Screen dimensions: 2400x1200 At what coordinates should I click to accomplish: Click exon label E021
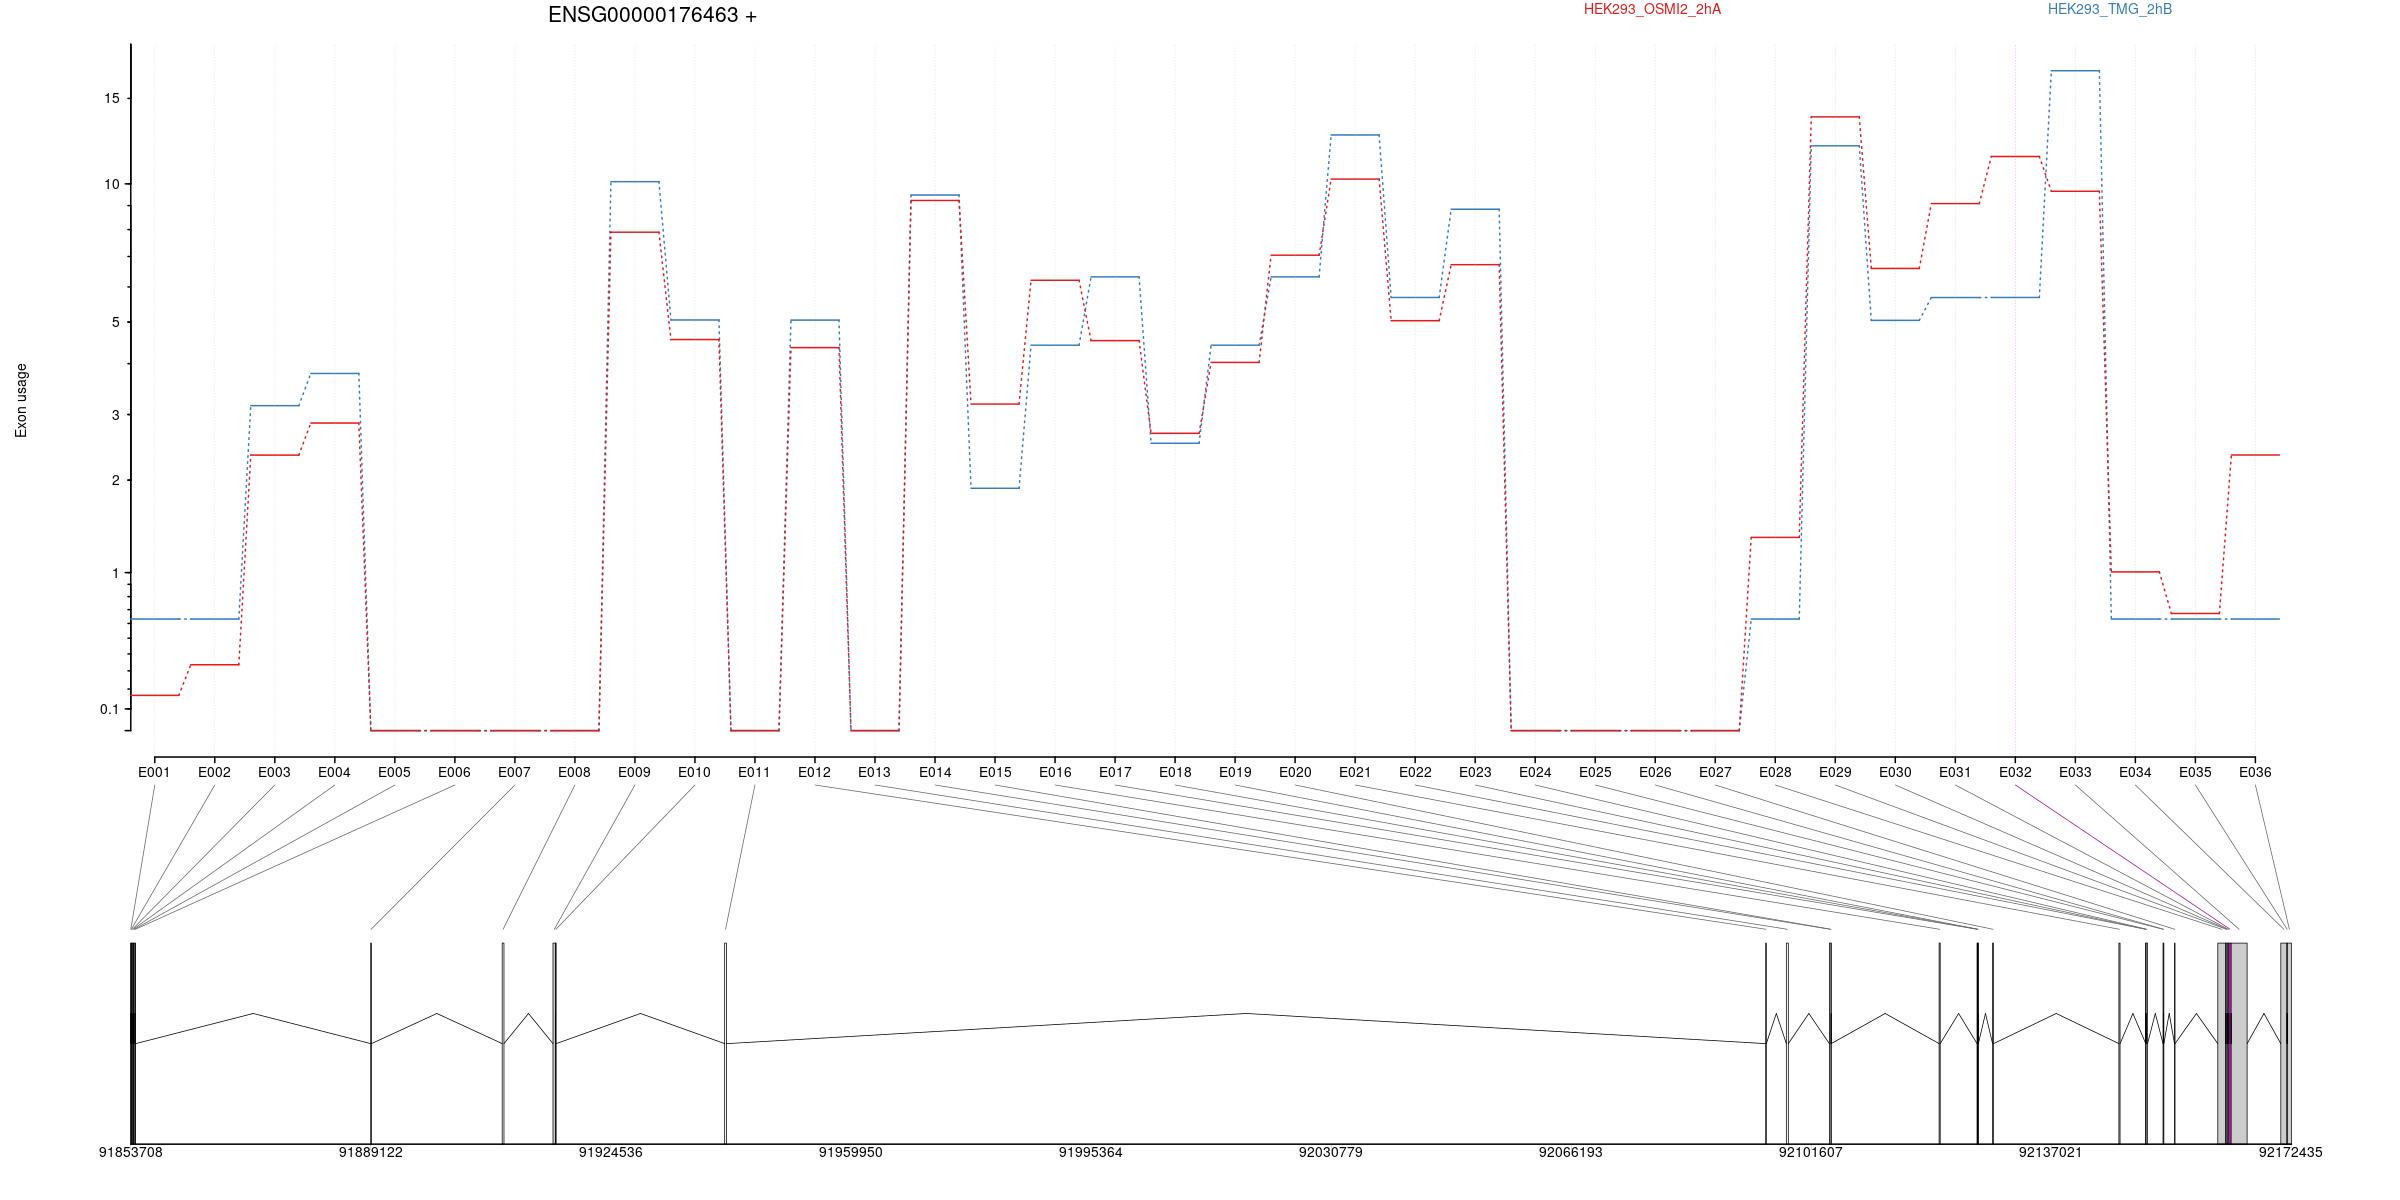pyautogui.click(x=1355, y=772)
